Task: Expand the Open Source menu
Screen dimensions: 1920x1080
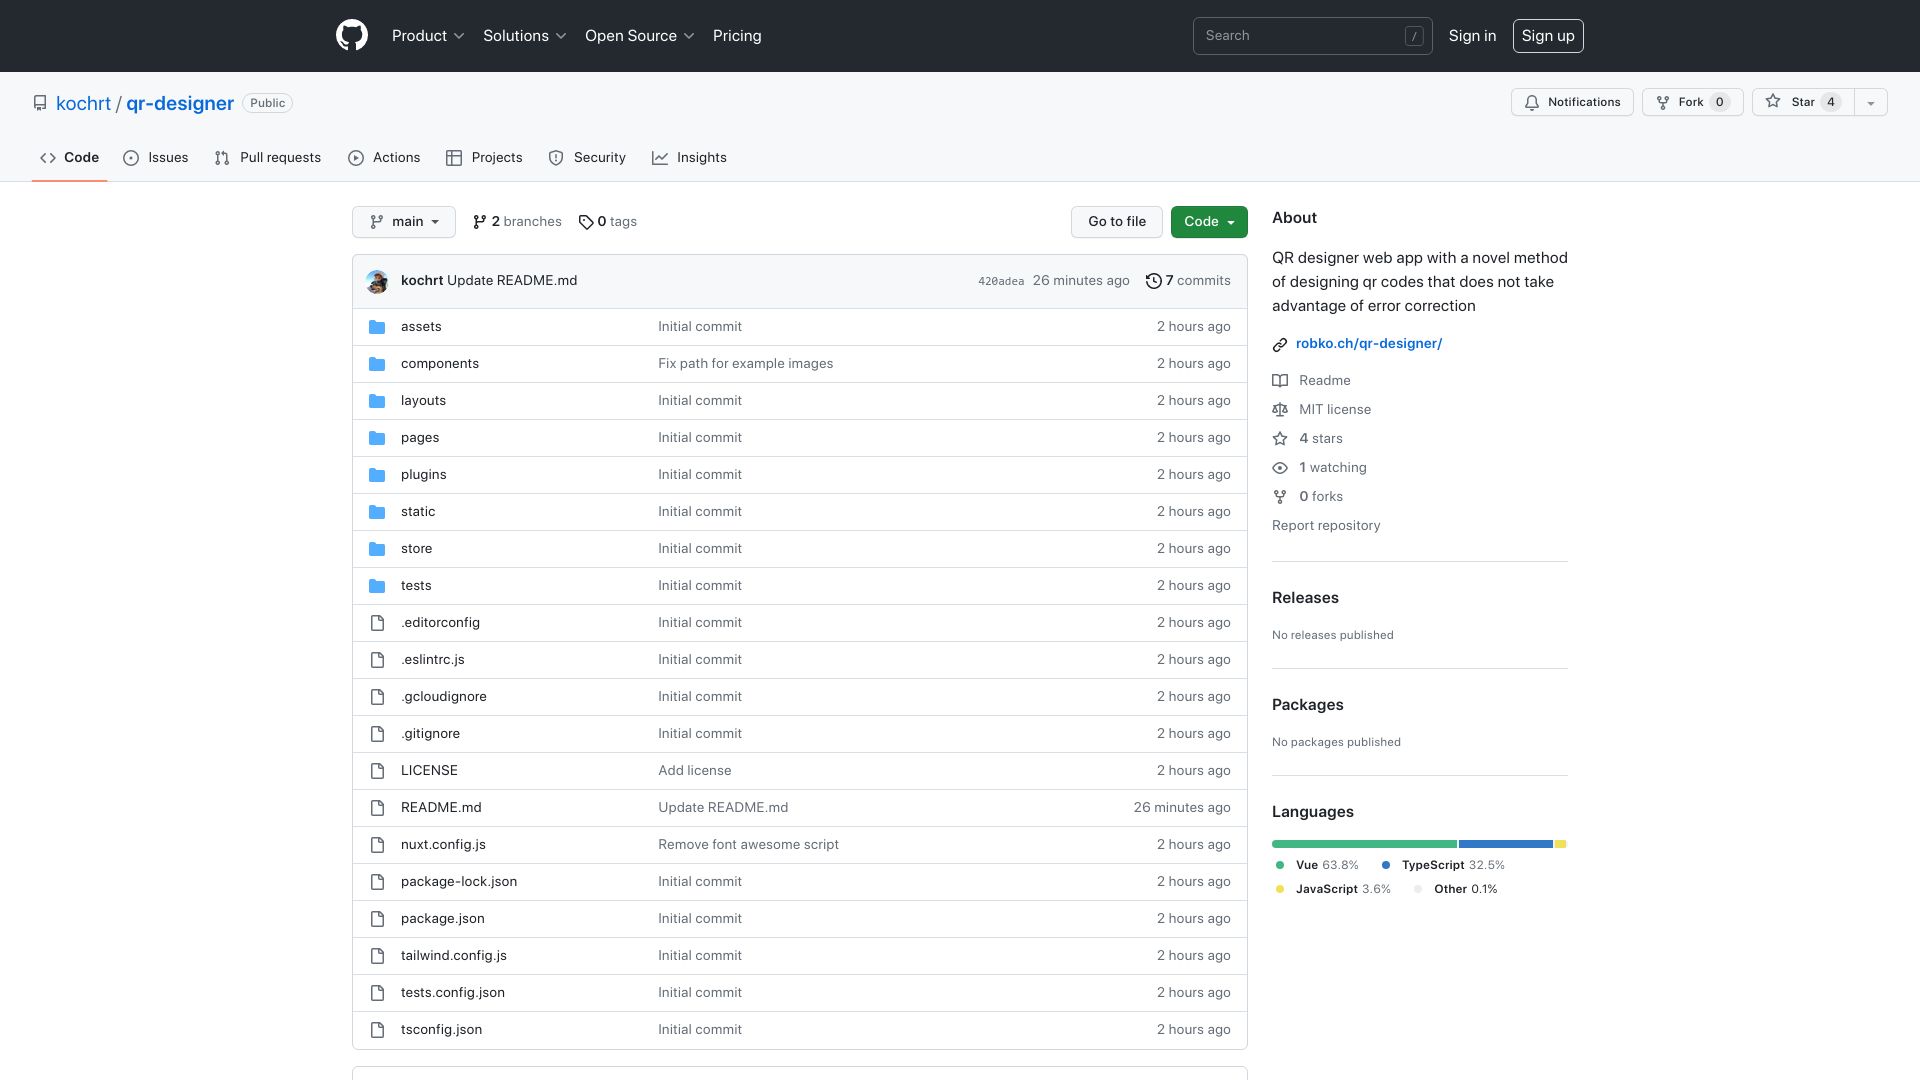Action: [640, 36]
